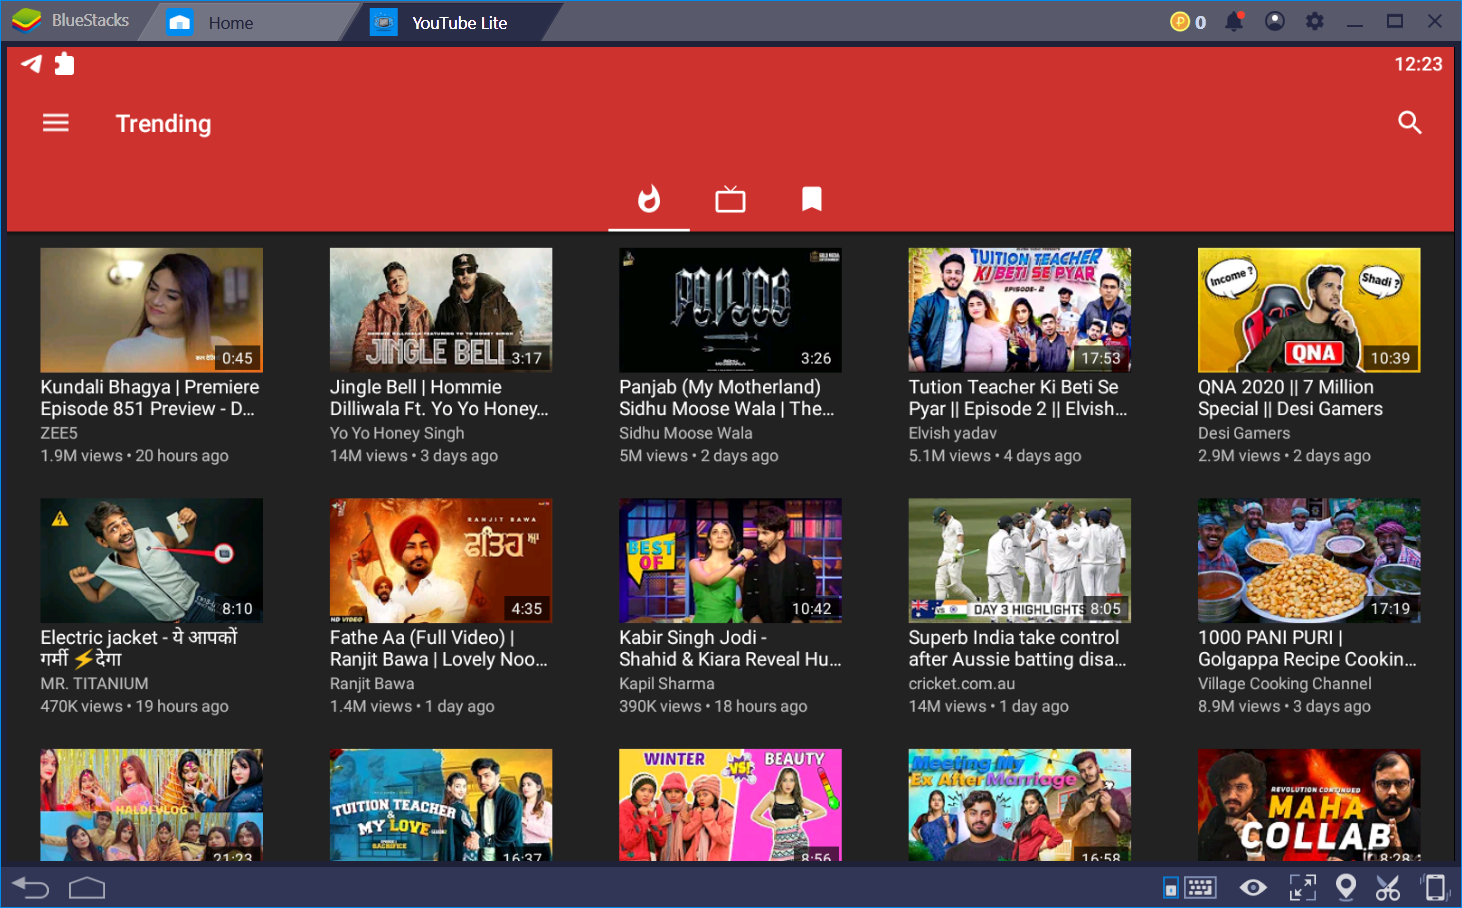This screenshot has height=908, width=1462.
Task: Click the Fathe Aa (Full Video) title
Action: point(439,648)
